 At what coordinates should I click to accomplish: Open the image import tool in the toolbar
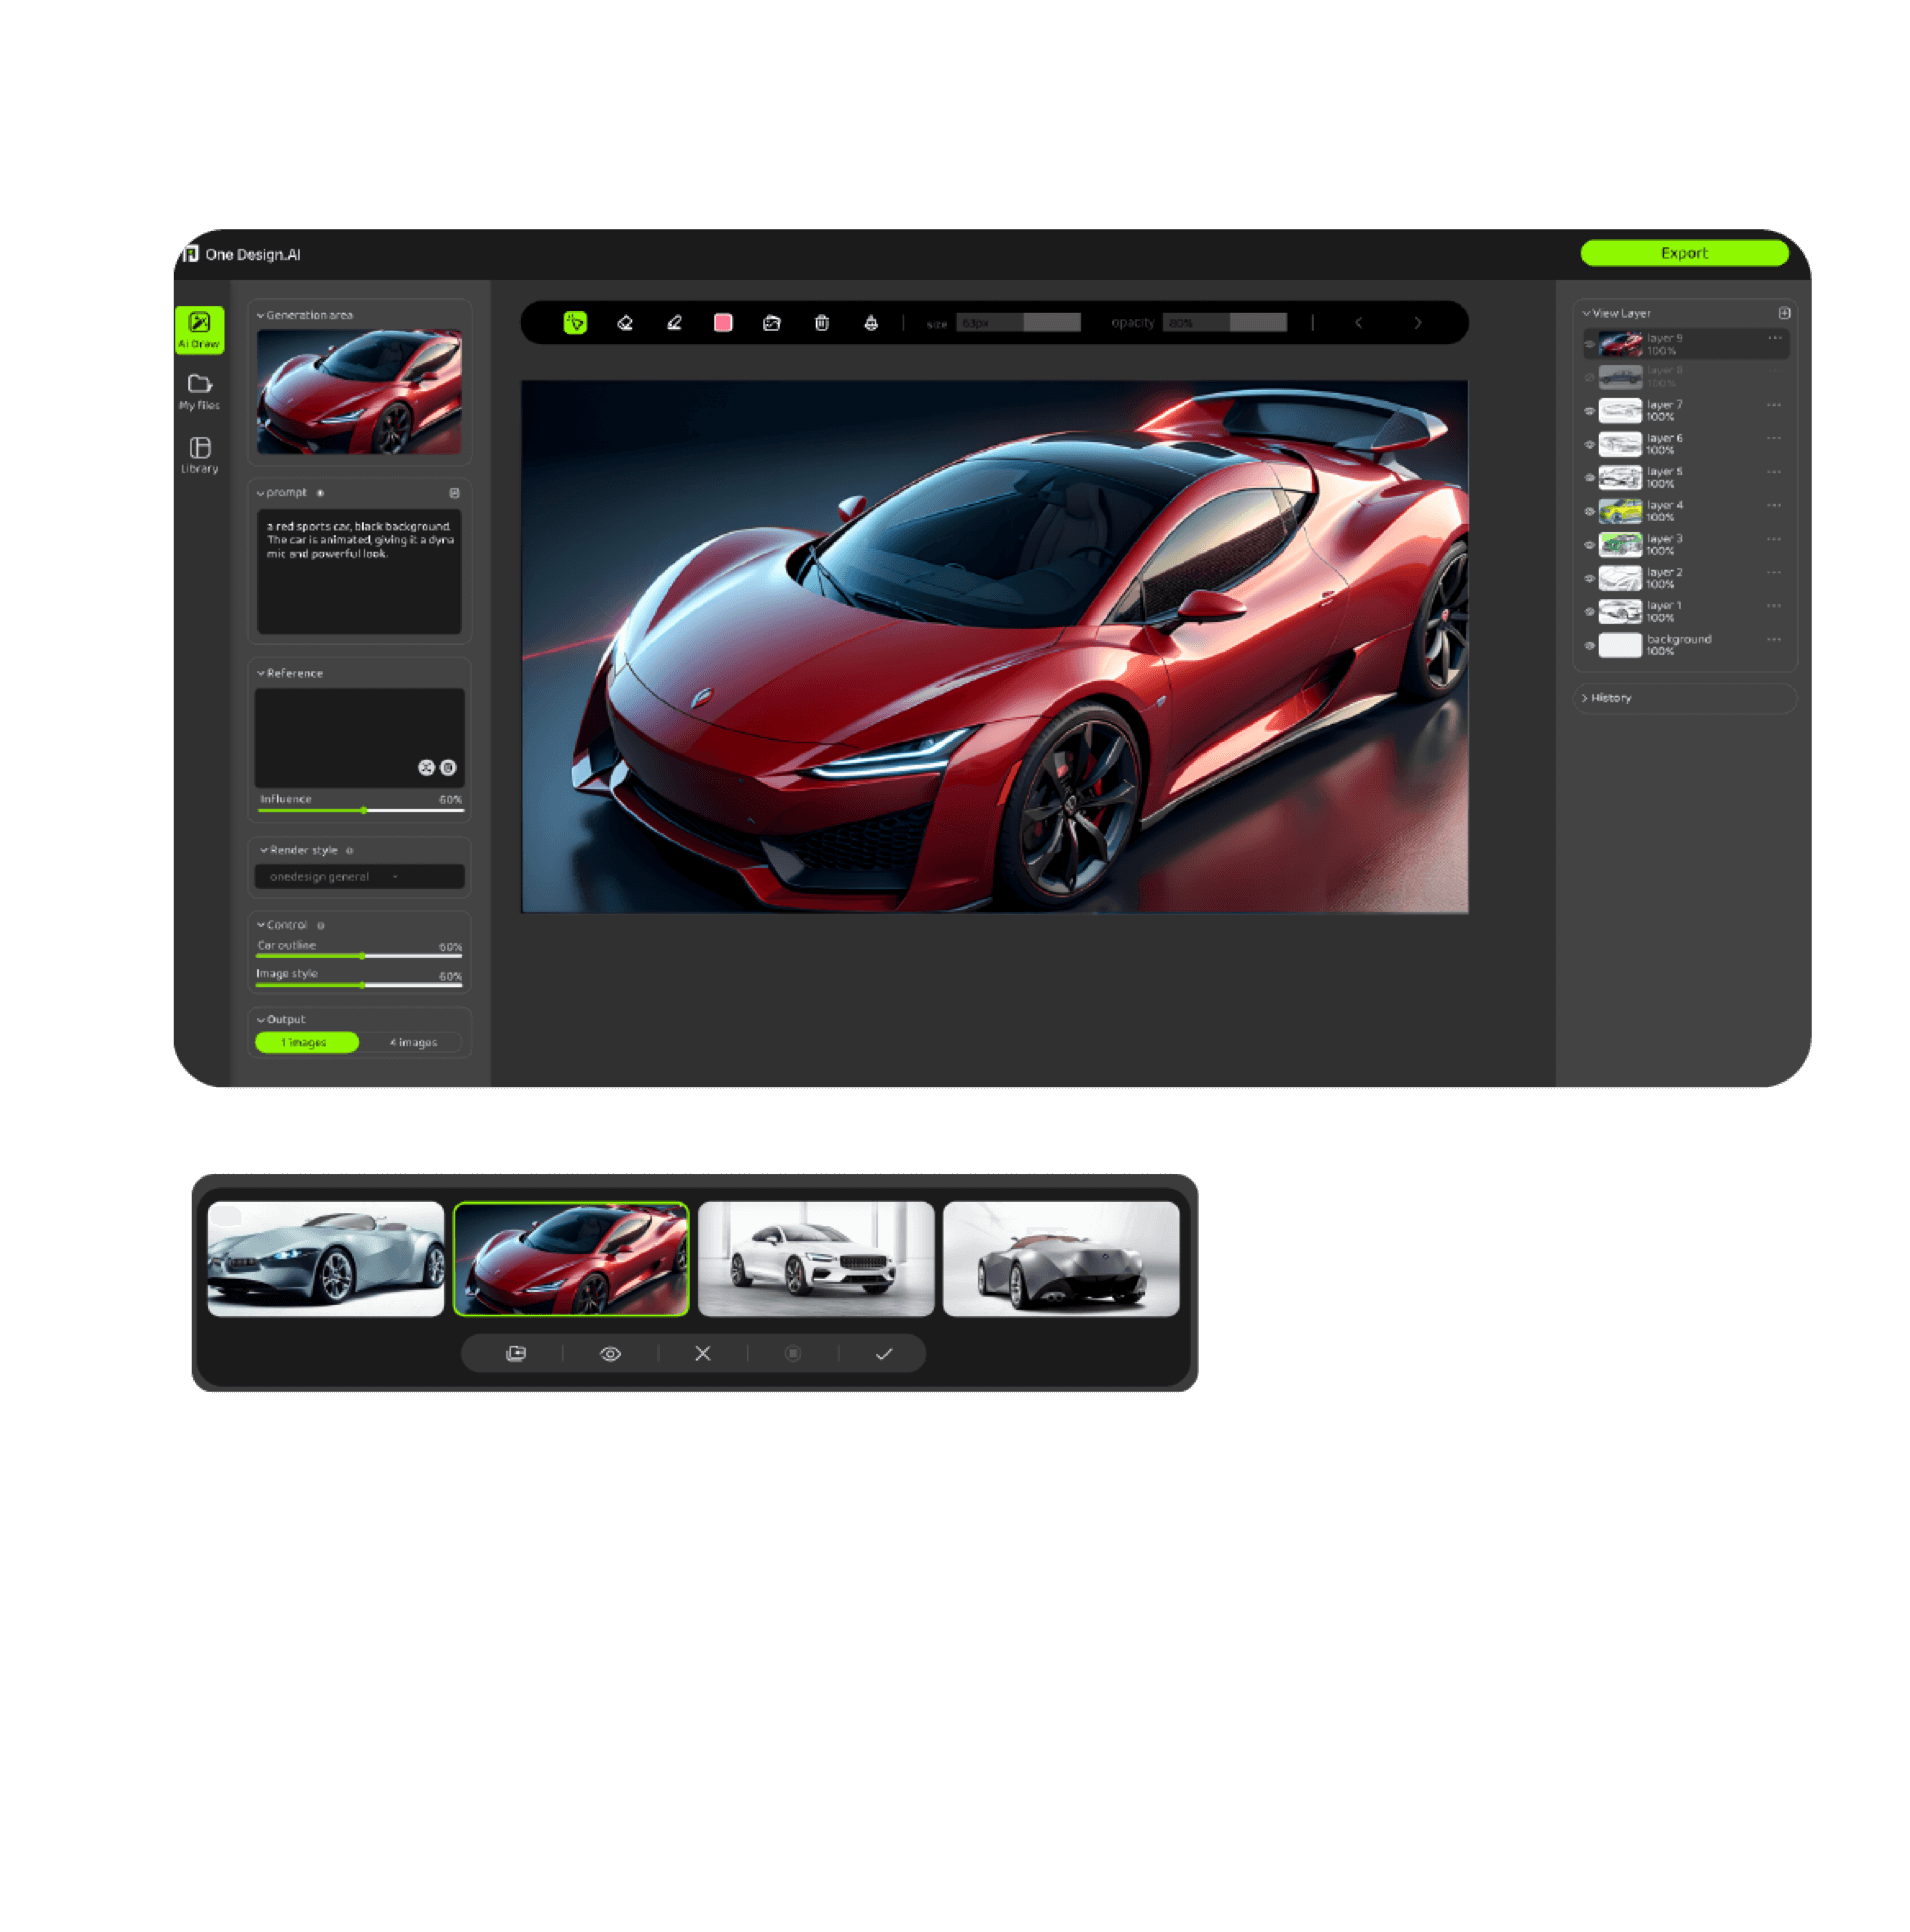(x=773, y=323)
